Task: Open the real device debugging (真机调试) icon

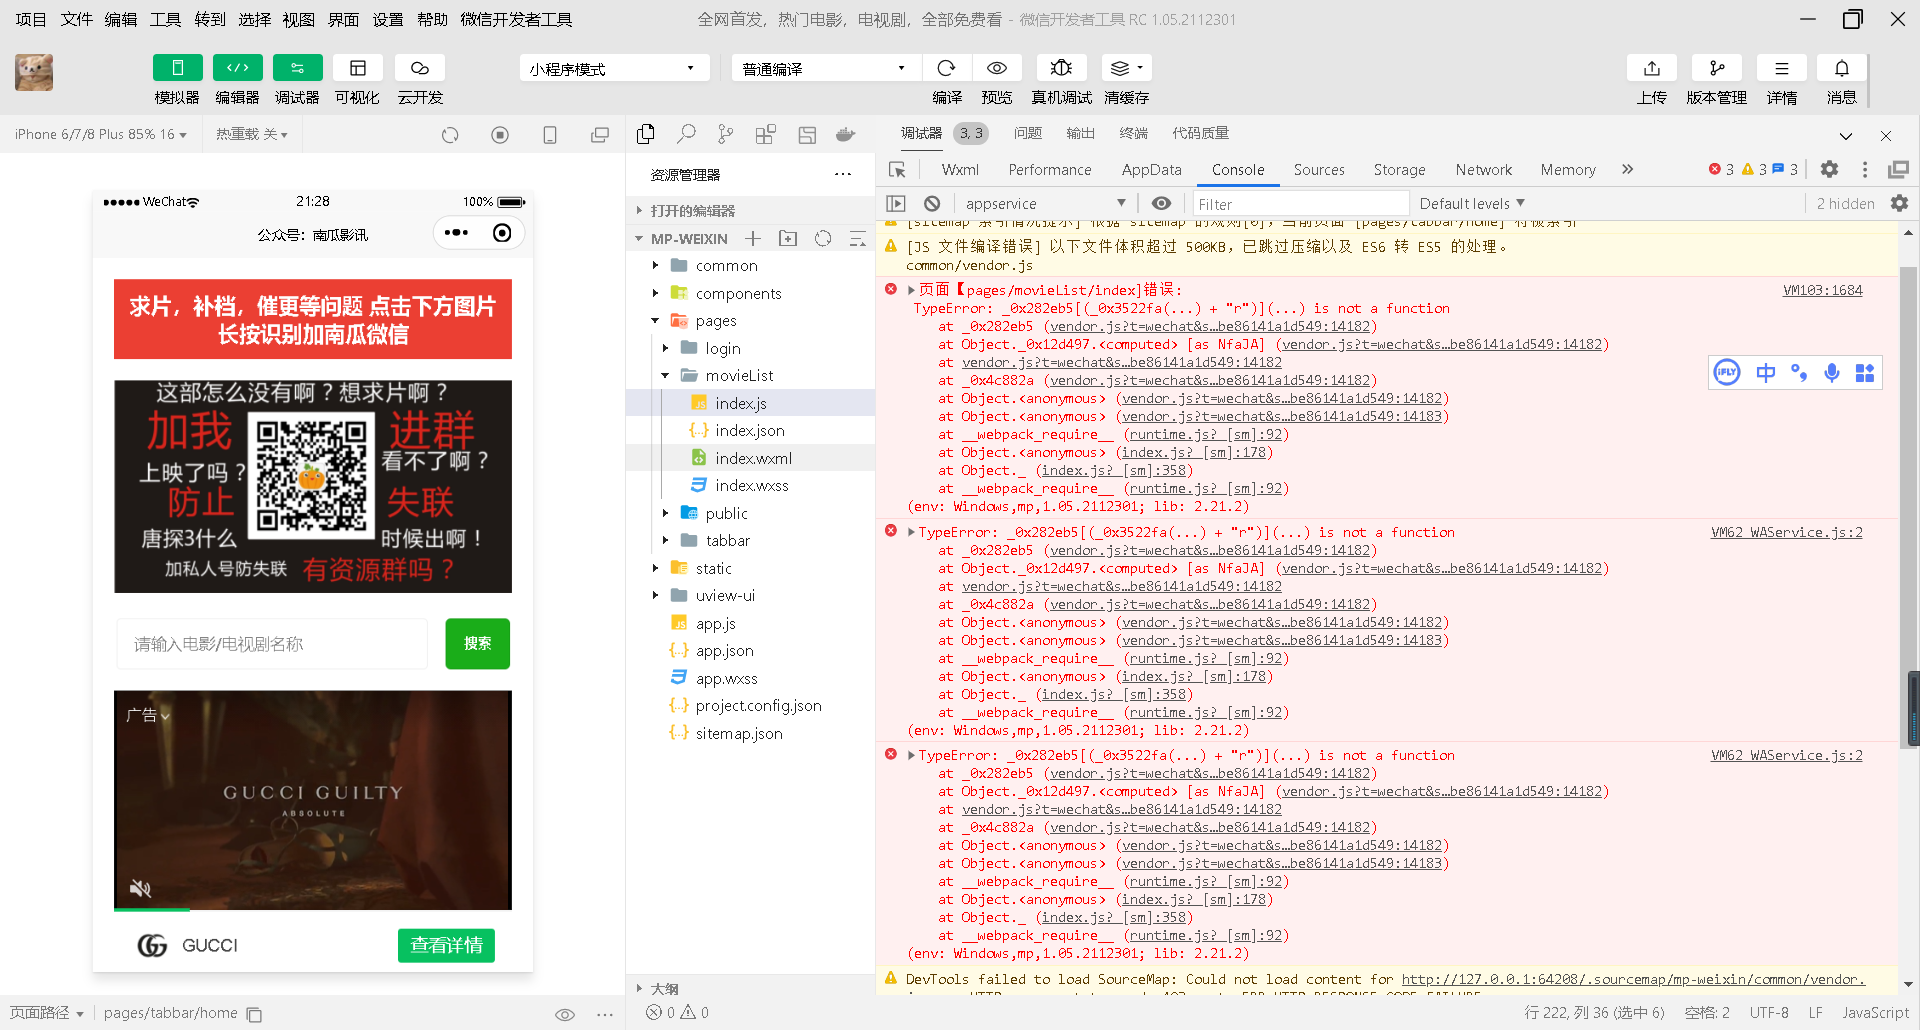Action: 1061,68
